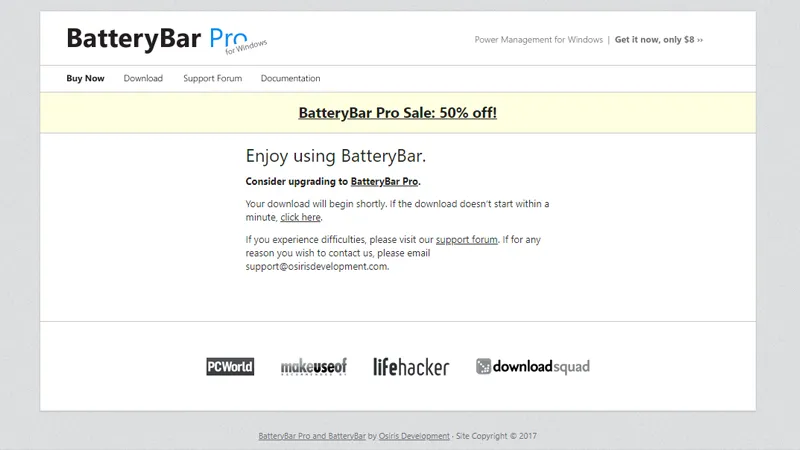This screenshot has height=450, width=800.
Task: Go to the Download nav item
Action: point(143,78)
